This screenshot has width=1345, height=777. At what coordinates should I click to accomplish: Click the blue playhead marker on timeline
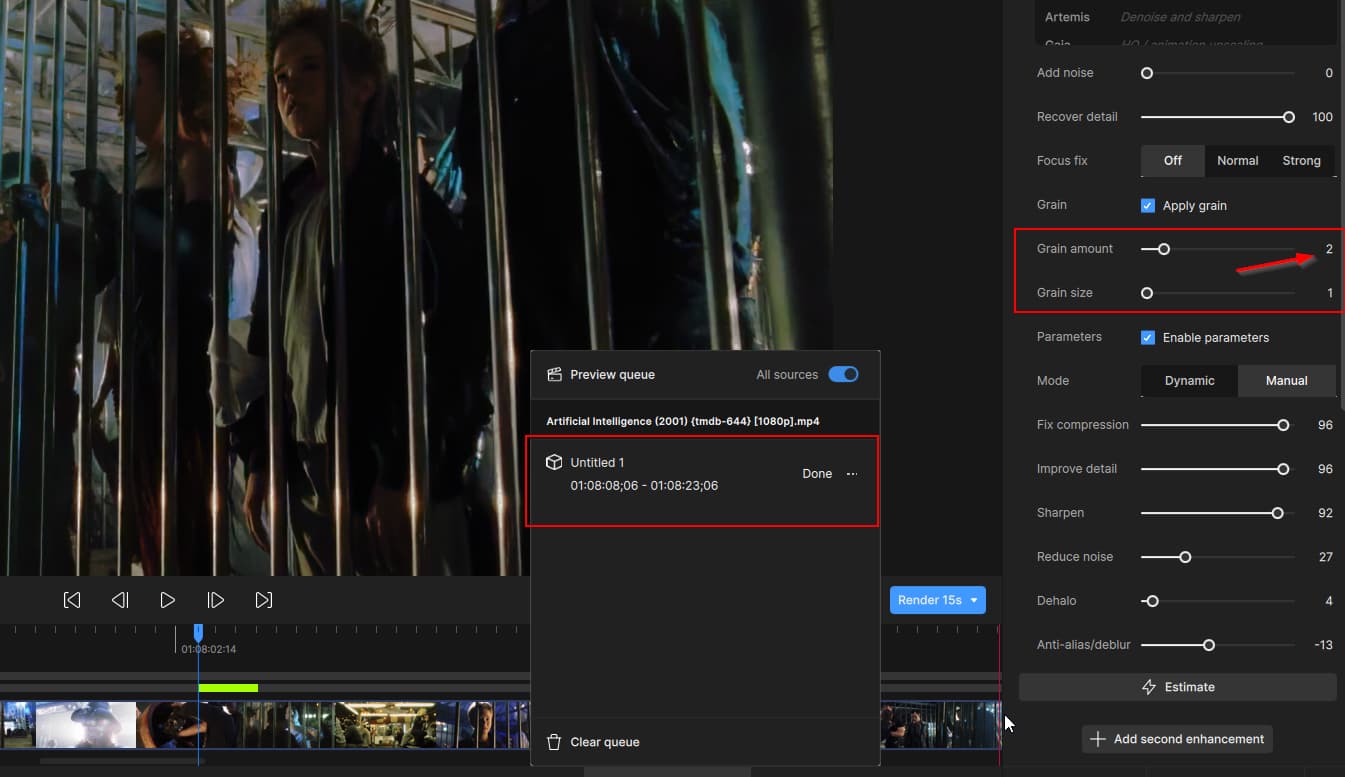click(198, 632)
